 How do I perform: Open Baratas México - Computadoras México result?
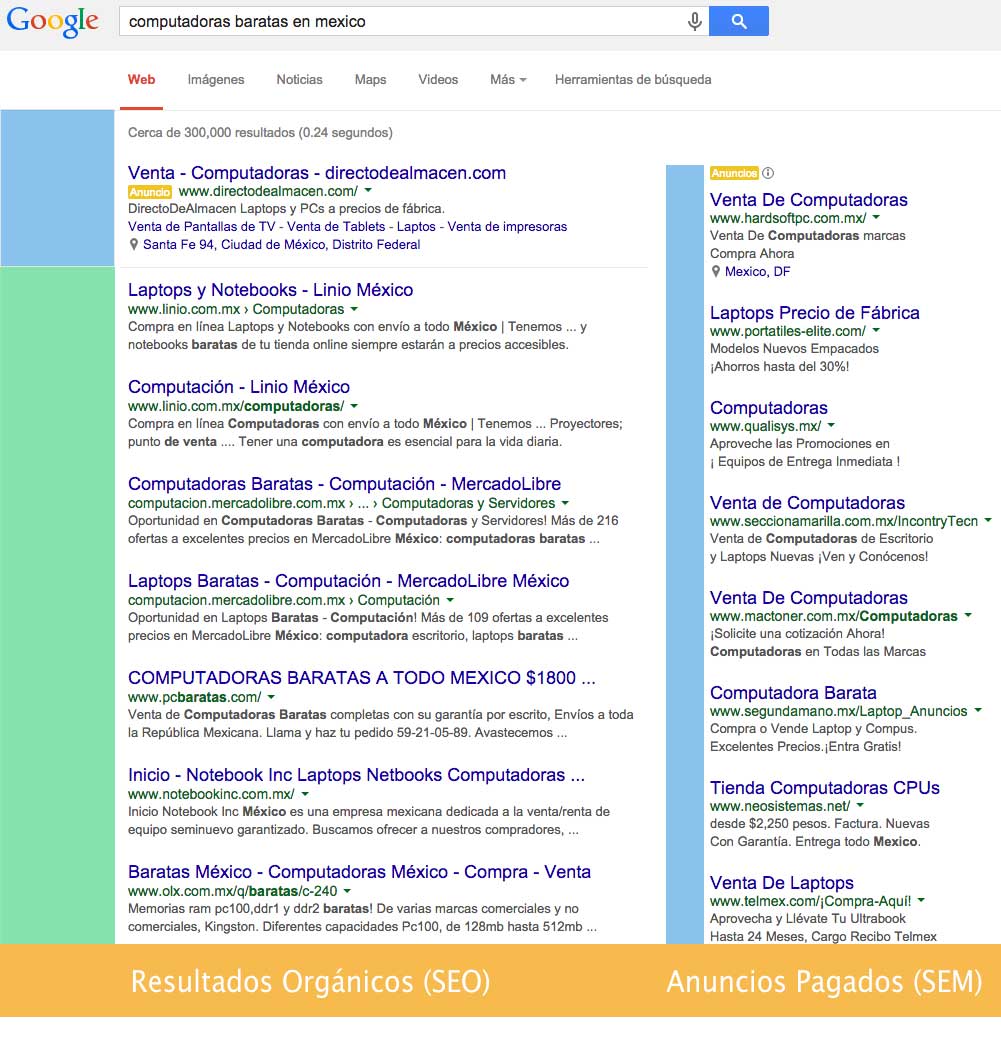(360, 873)
